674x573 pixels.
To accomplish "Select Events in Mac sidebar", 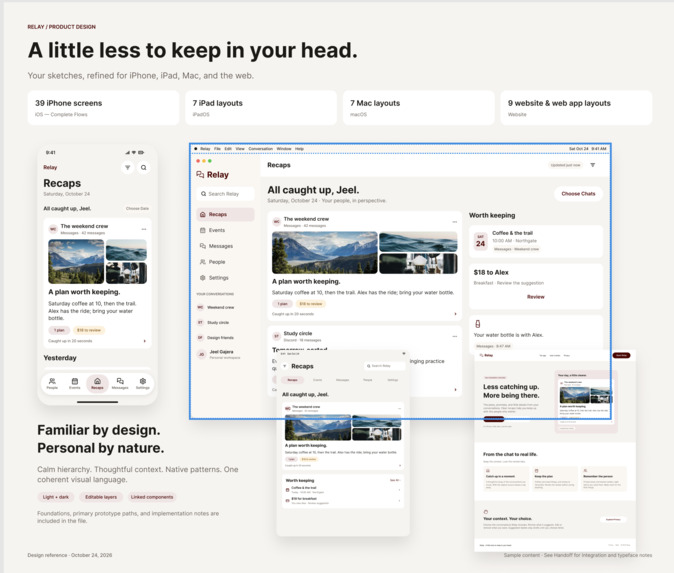I will tap(225, 230).
